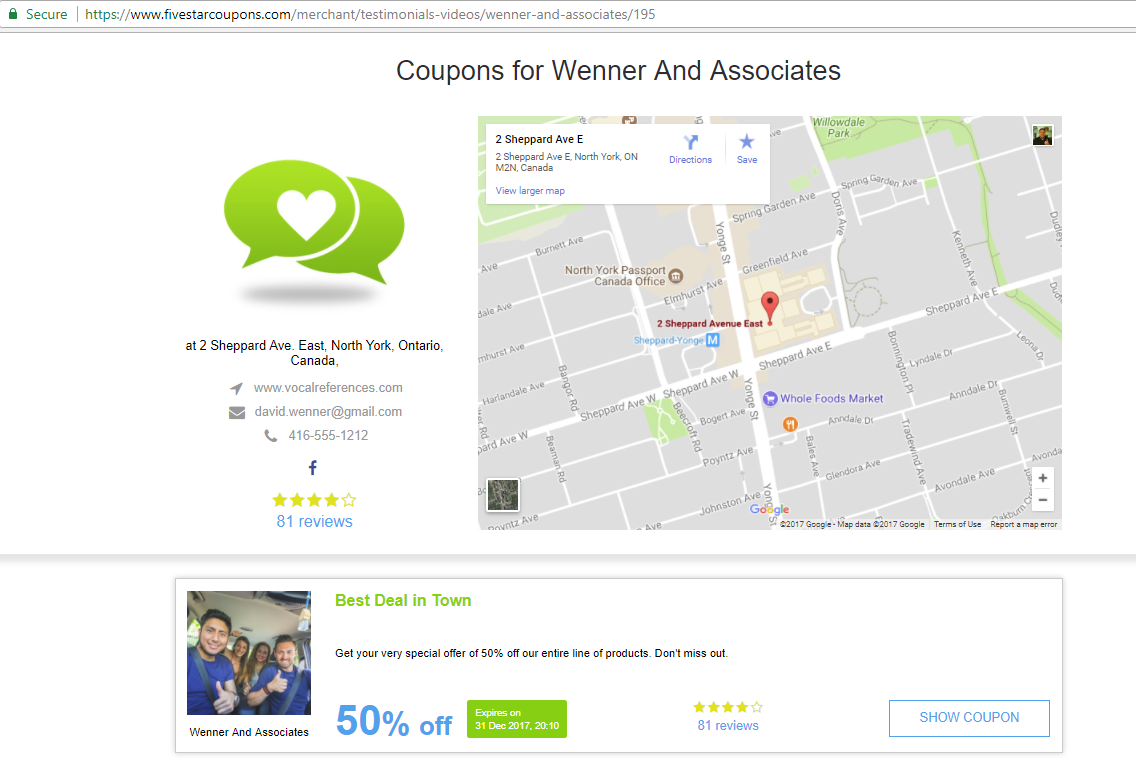Image resolution: width=1136 pixels, height=758 pixels.
Task: Click the coupon photo of Wenner And Associates
Action: tap(248, 653)
